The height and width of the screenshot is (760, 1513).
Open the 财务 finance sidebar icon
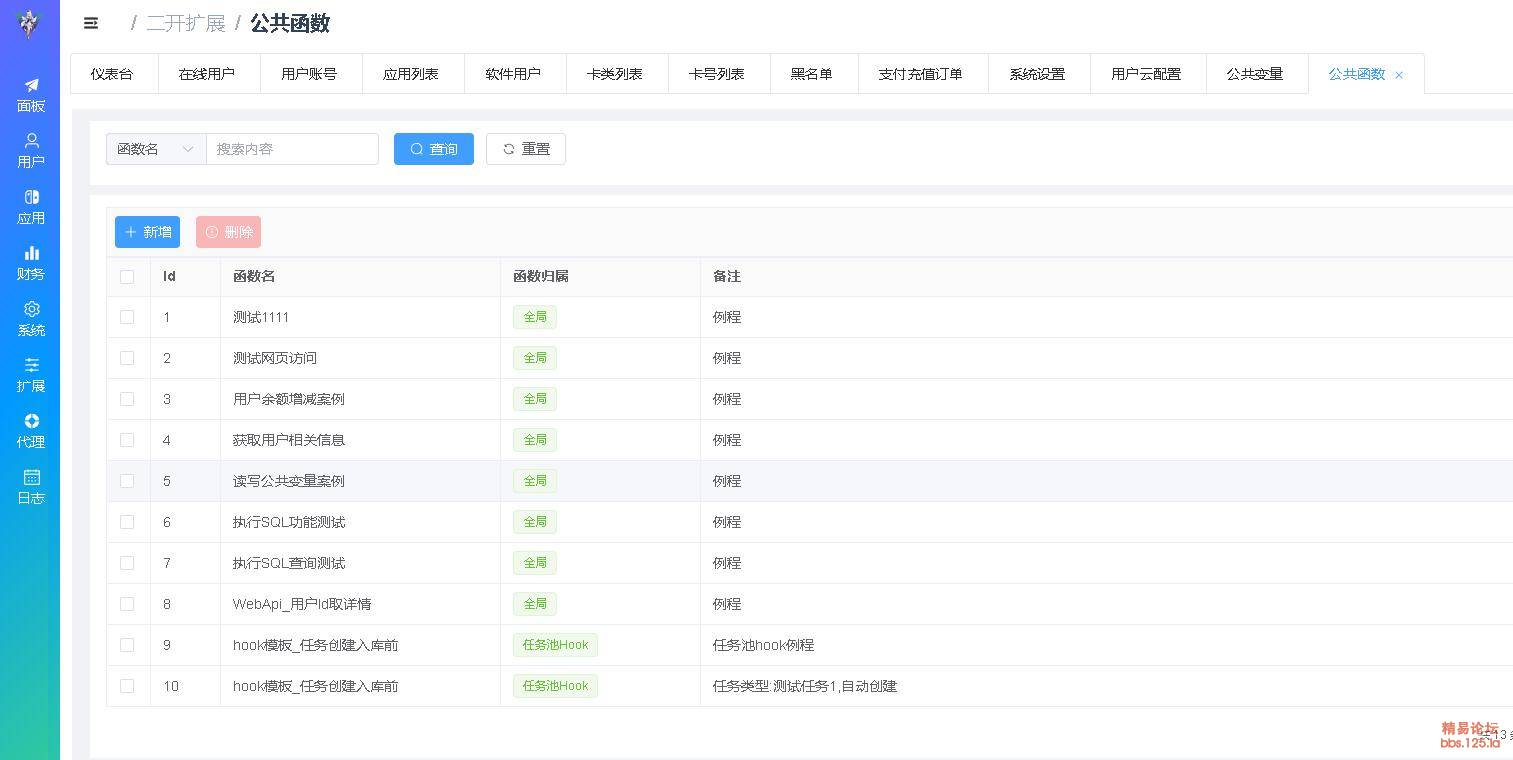tap(31, 262)
